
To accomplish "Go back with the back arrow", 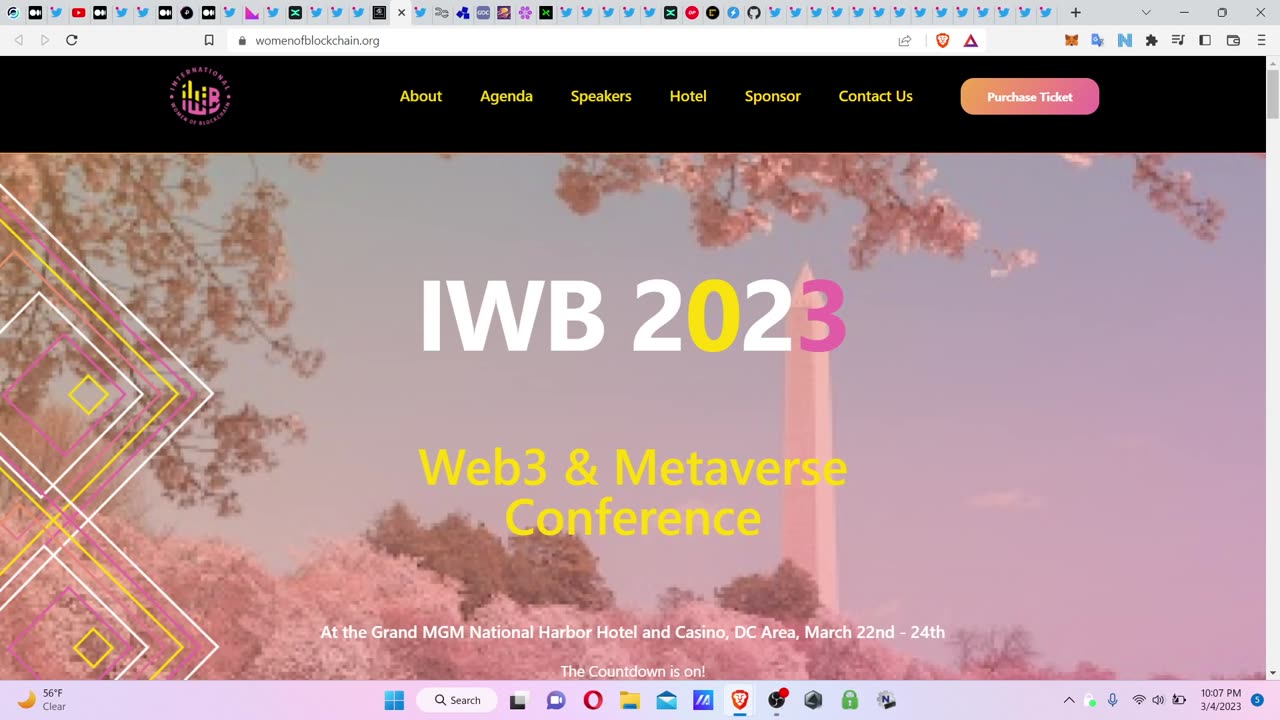I will point(18,40).
